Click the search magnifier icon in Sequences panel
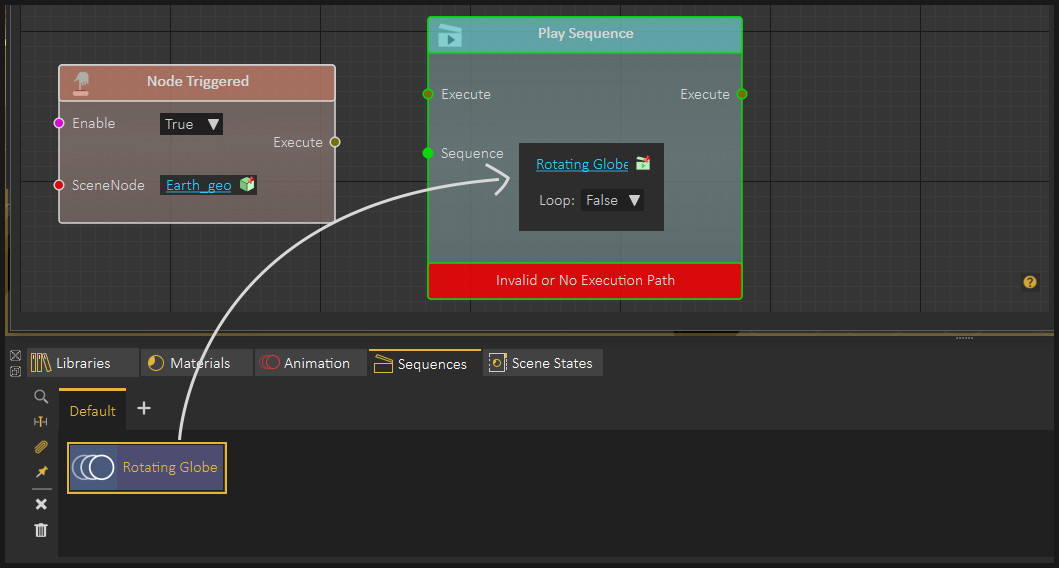Screen dimensions: 1059x568 tap(41, 396)
